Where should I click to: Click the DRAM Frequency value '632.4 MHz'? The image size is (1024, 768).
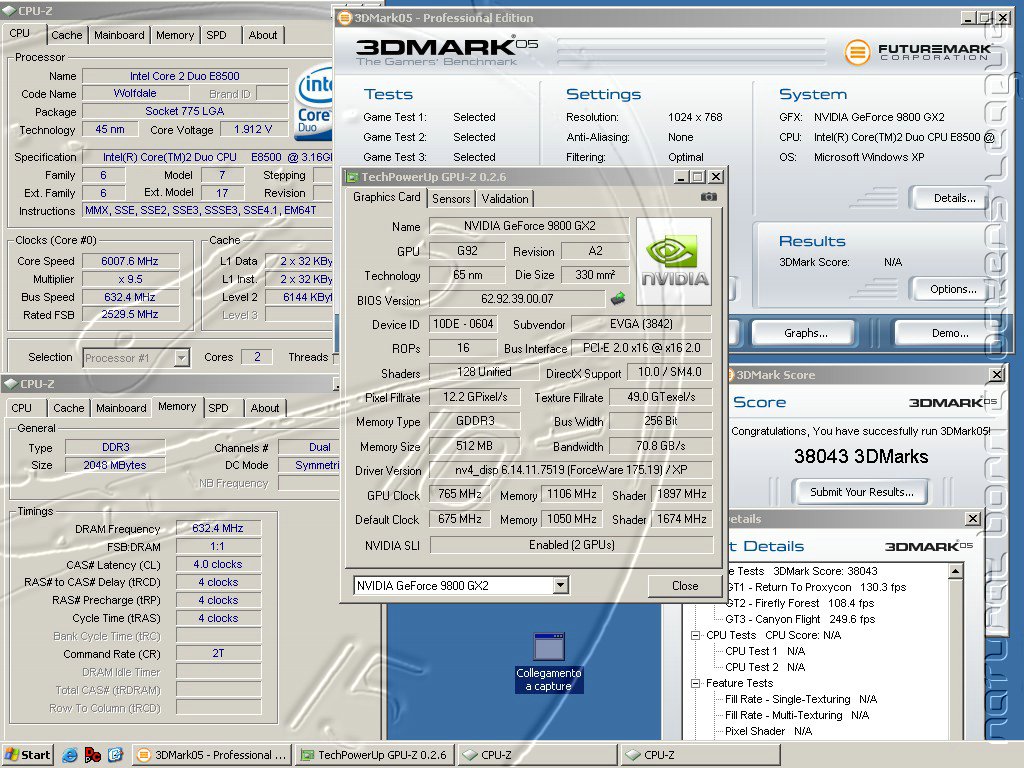[218, 528]
